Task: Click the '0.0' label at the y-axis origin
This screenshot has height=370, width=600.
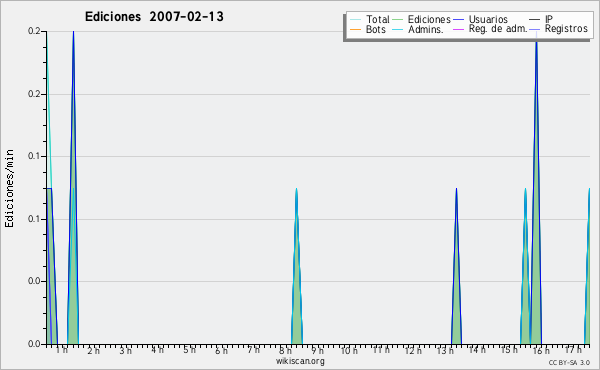Action: [x=34, y=344]
